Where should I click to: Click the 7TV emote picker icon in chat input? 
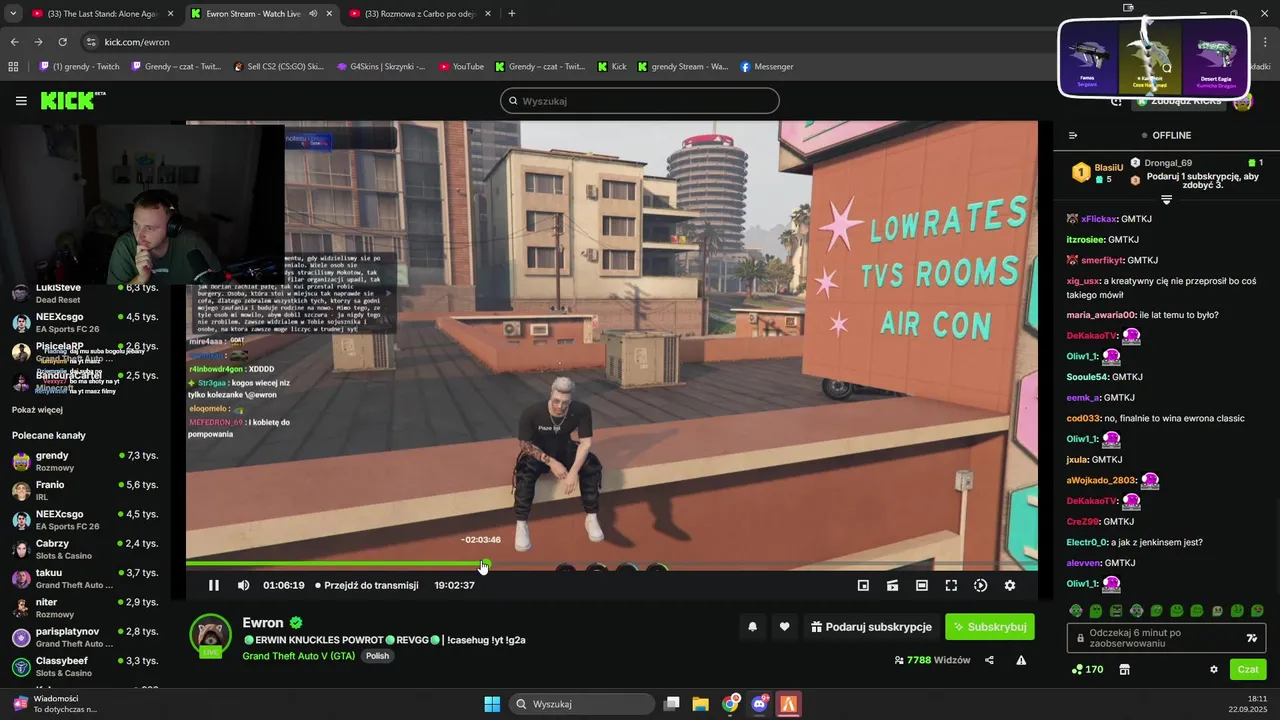coord(1251,638)
